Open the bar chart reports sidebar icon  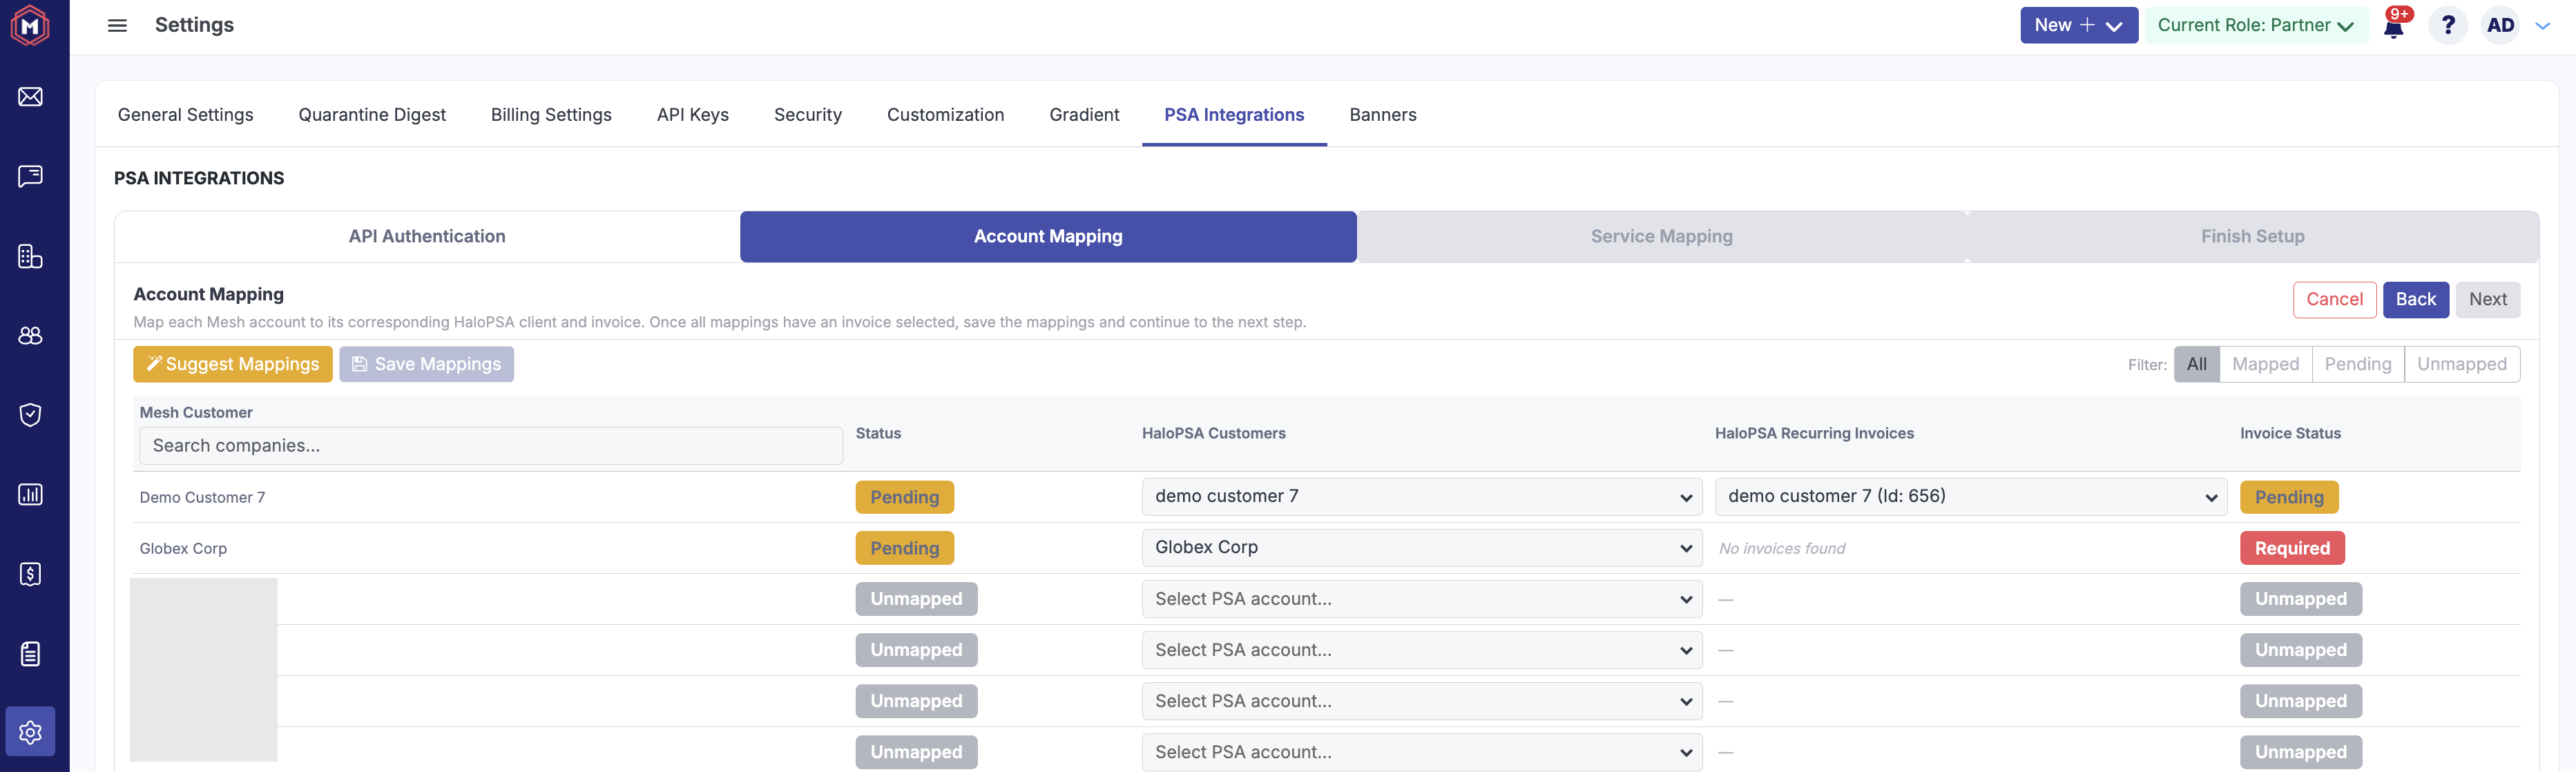pyautogui.click(x=30, y=494)
